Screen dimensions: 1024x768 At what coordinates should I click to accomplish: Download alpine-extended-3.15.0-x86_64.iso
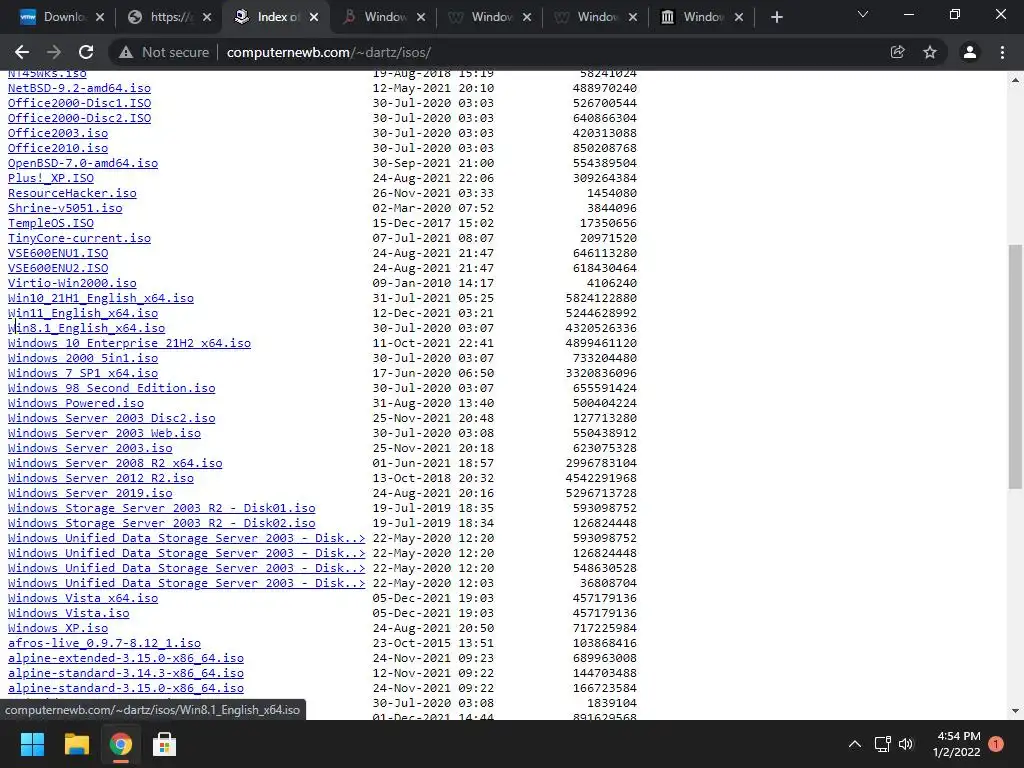[125, 659]
